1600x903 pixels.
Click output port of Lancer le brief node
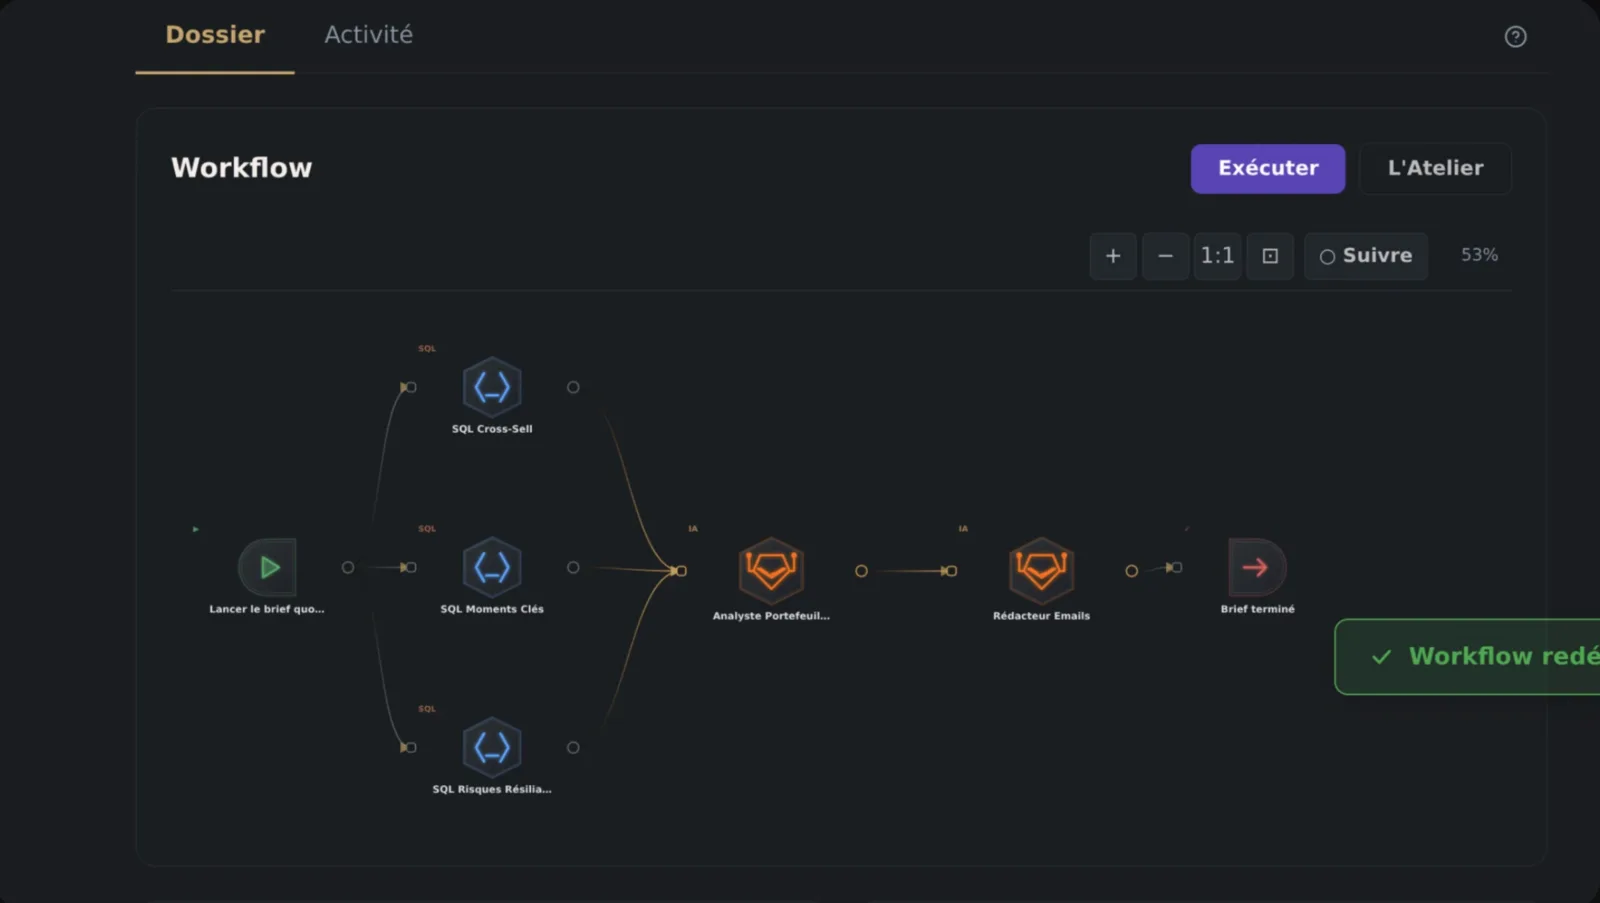click(348, 567)
